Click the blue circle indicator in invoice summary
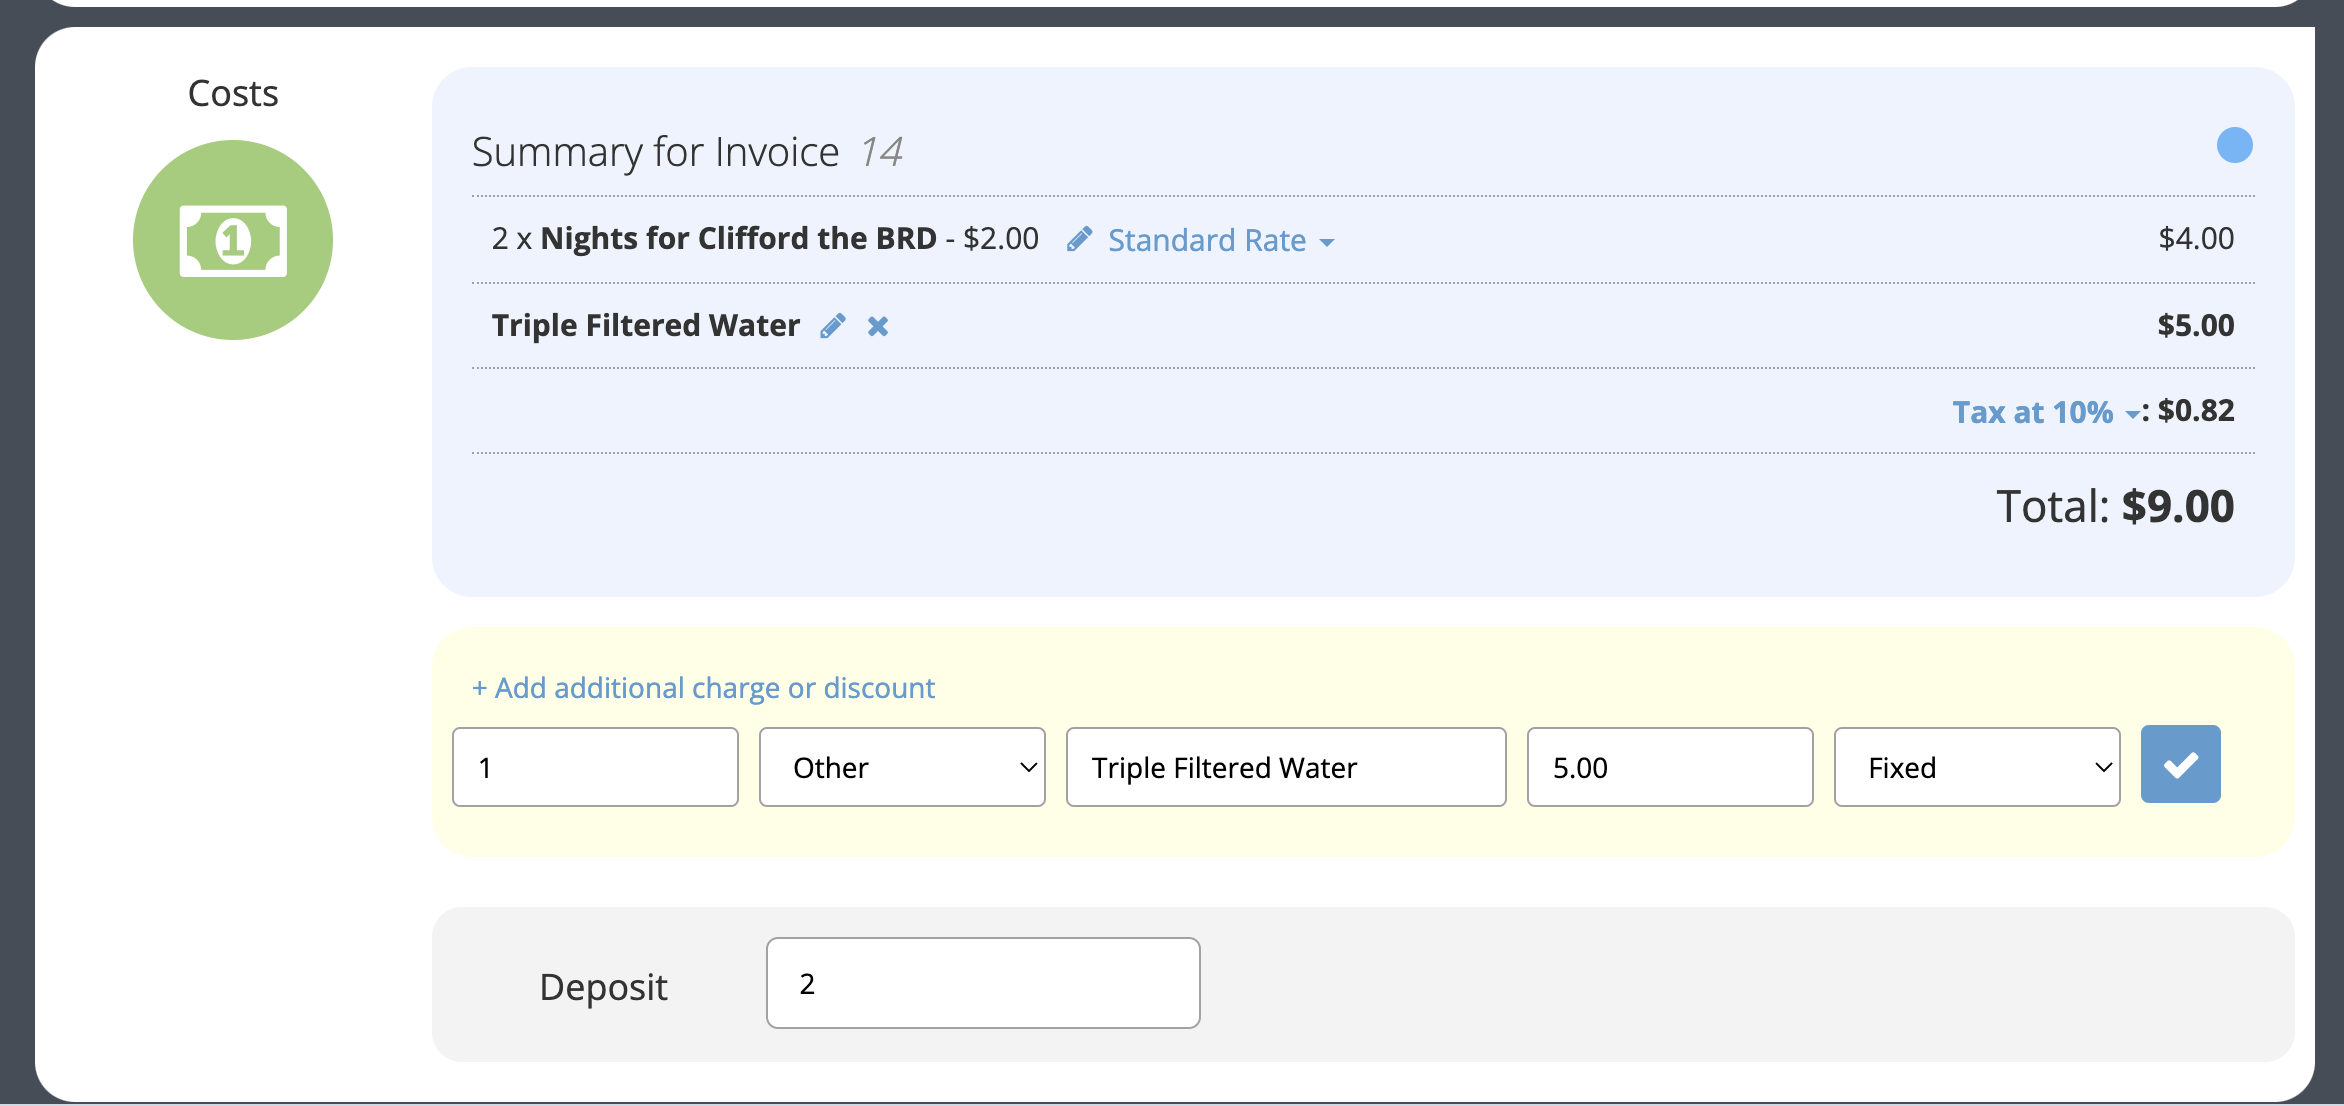Screen dimensions: 2344x1106 coord(2234,145)
